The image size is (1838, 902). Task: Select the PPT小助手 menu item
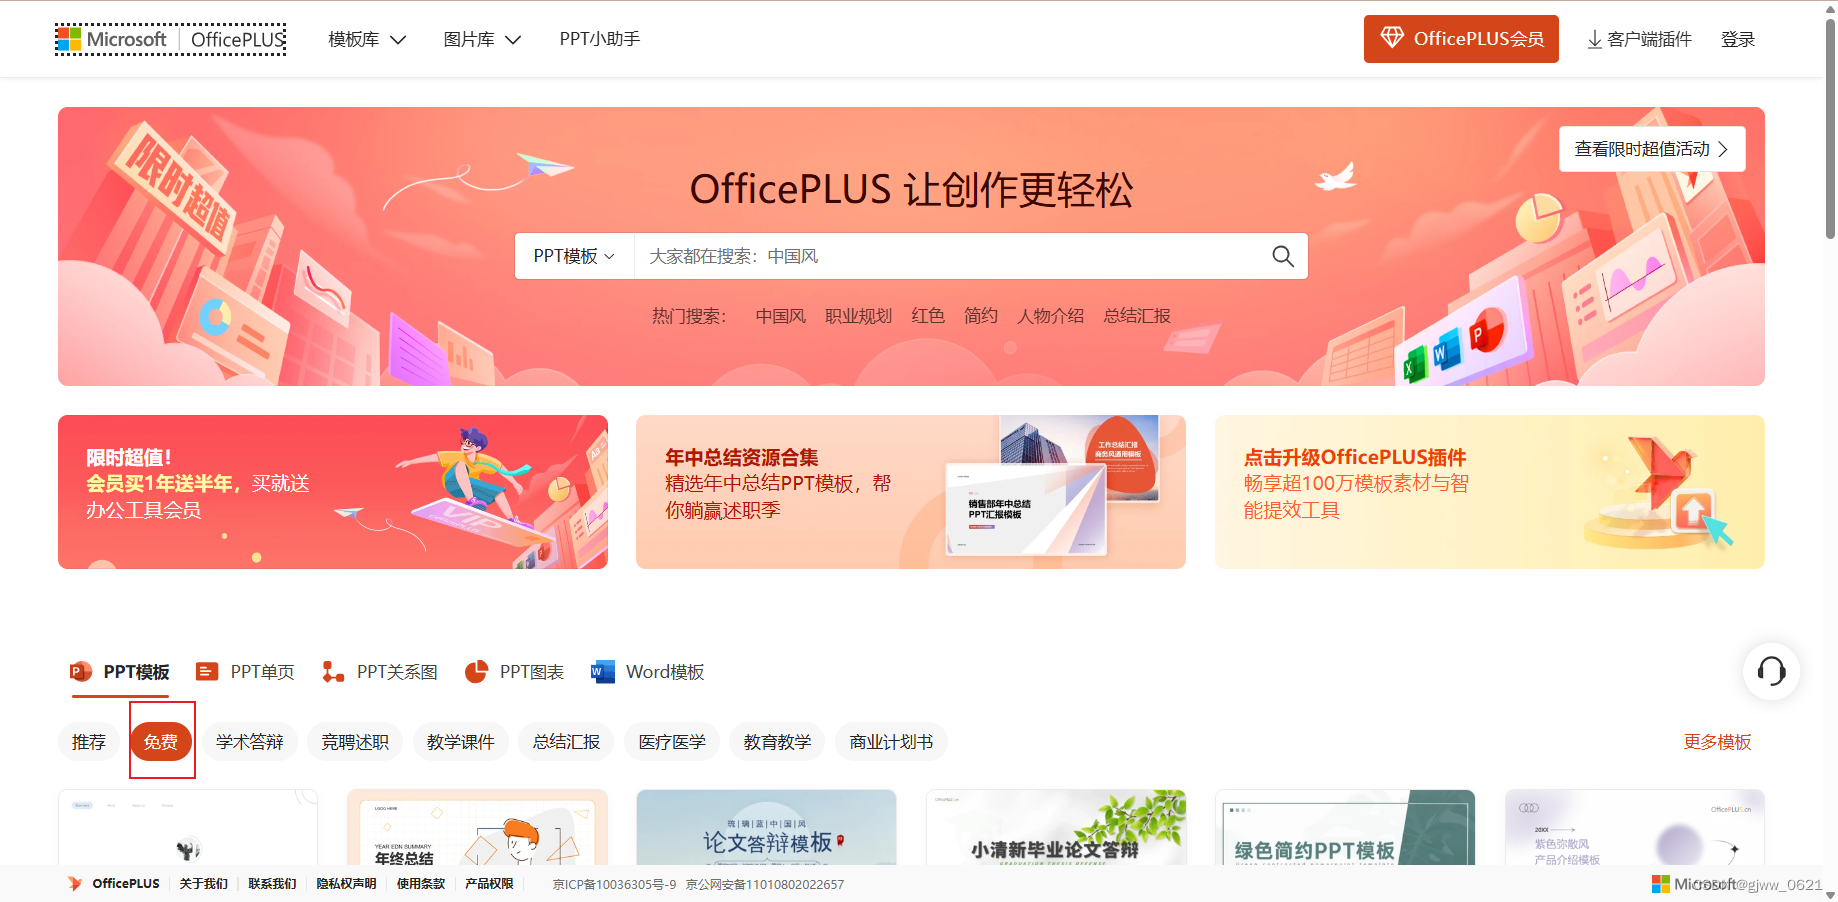tap(599, 38)
